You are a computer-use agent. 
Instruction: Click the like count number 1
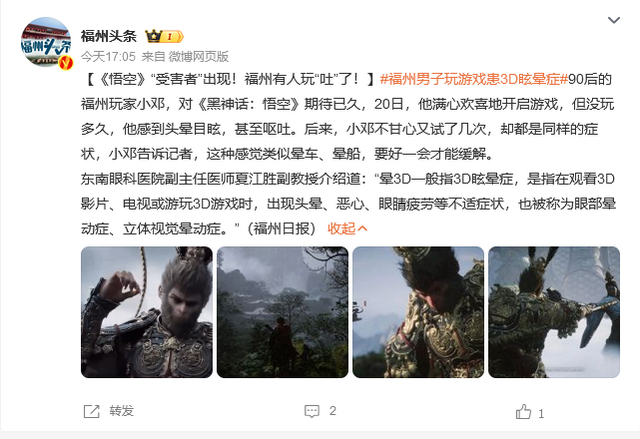(541, 414)
